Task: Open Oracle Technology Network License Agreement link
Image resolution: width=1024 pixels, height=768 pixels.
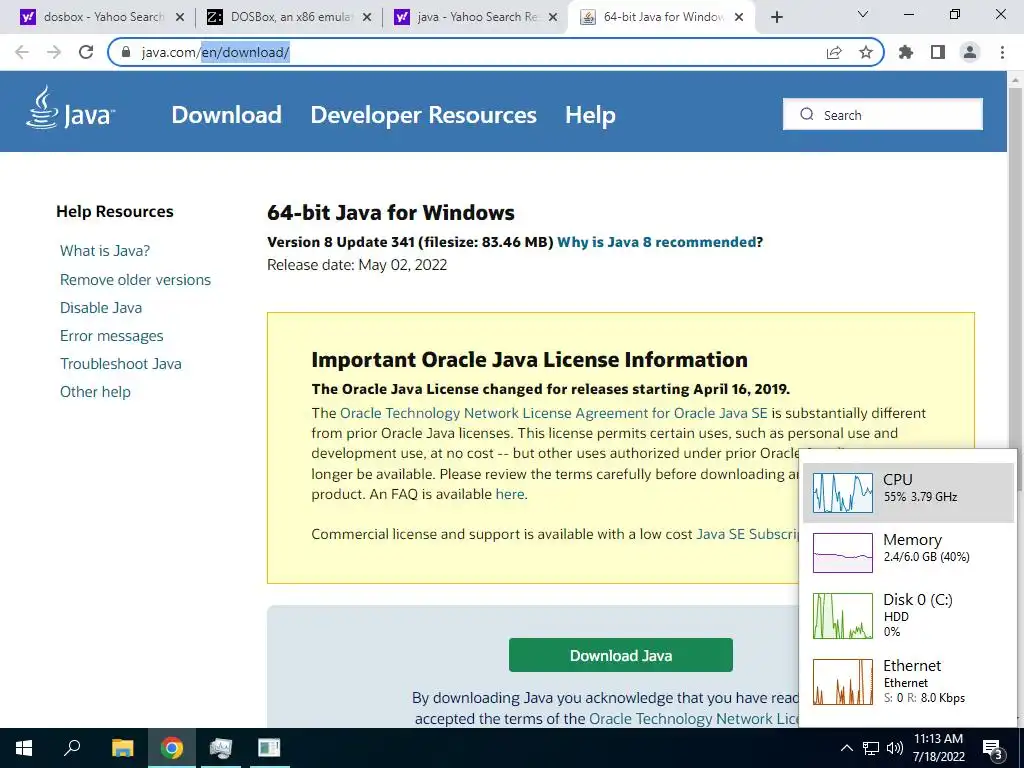Action: (x=554, y=413)
